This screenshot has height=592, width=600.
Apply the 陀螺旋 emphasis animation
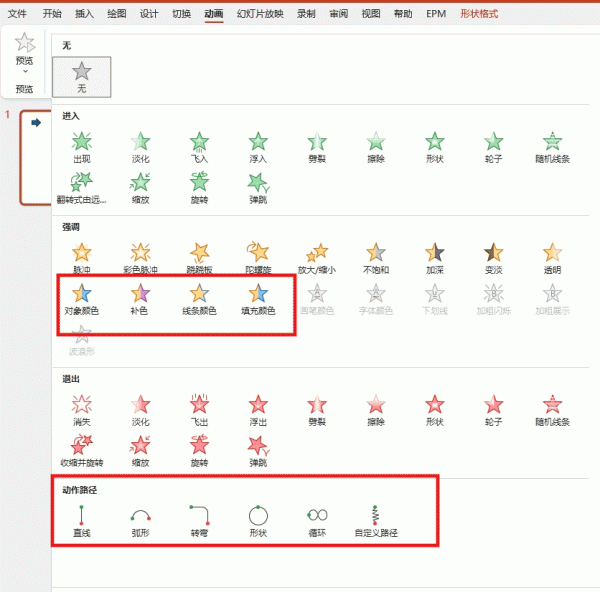point(258,258)
